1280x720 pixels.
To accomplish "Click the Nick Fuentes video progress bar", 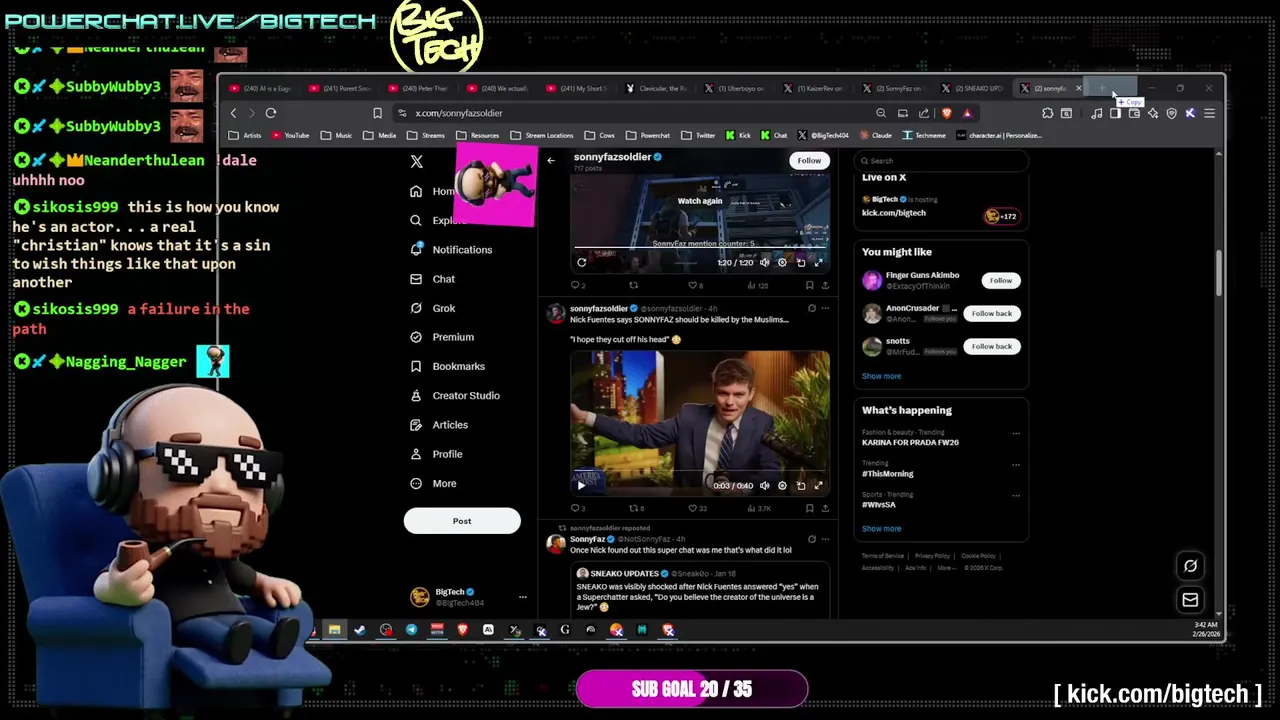I will (700, 471).
